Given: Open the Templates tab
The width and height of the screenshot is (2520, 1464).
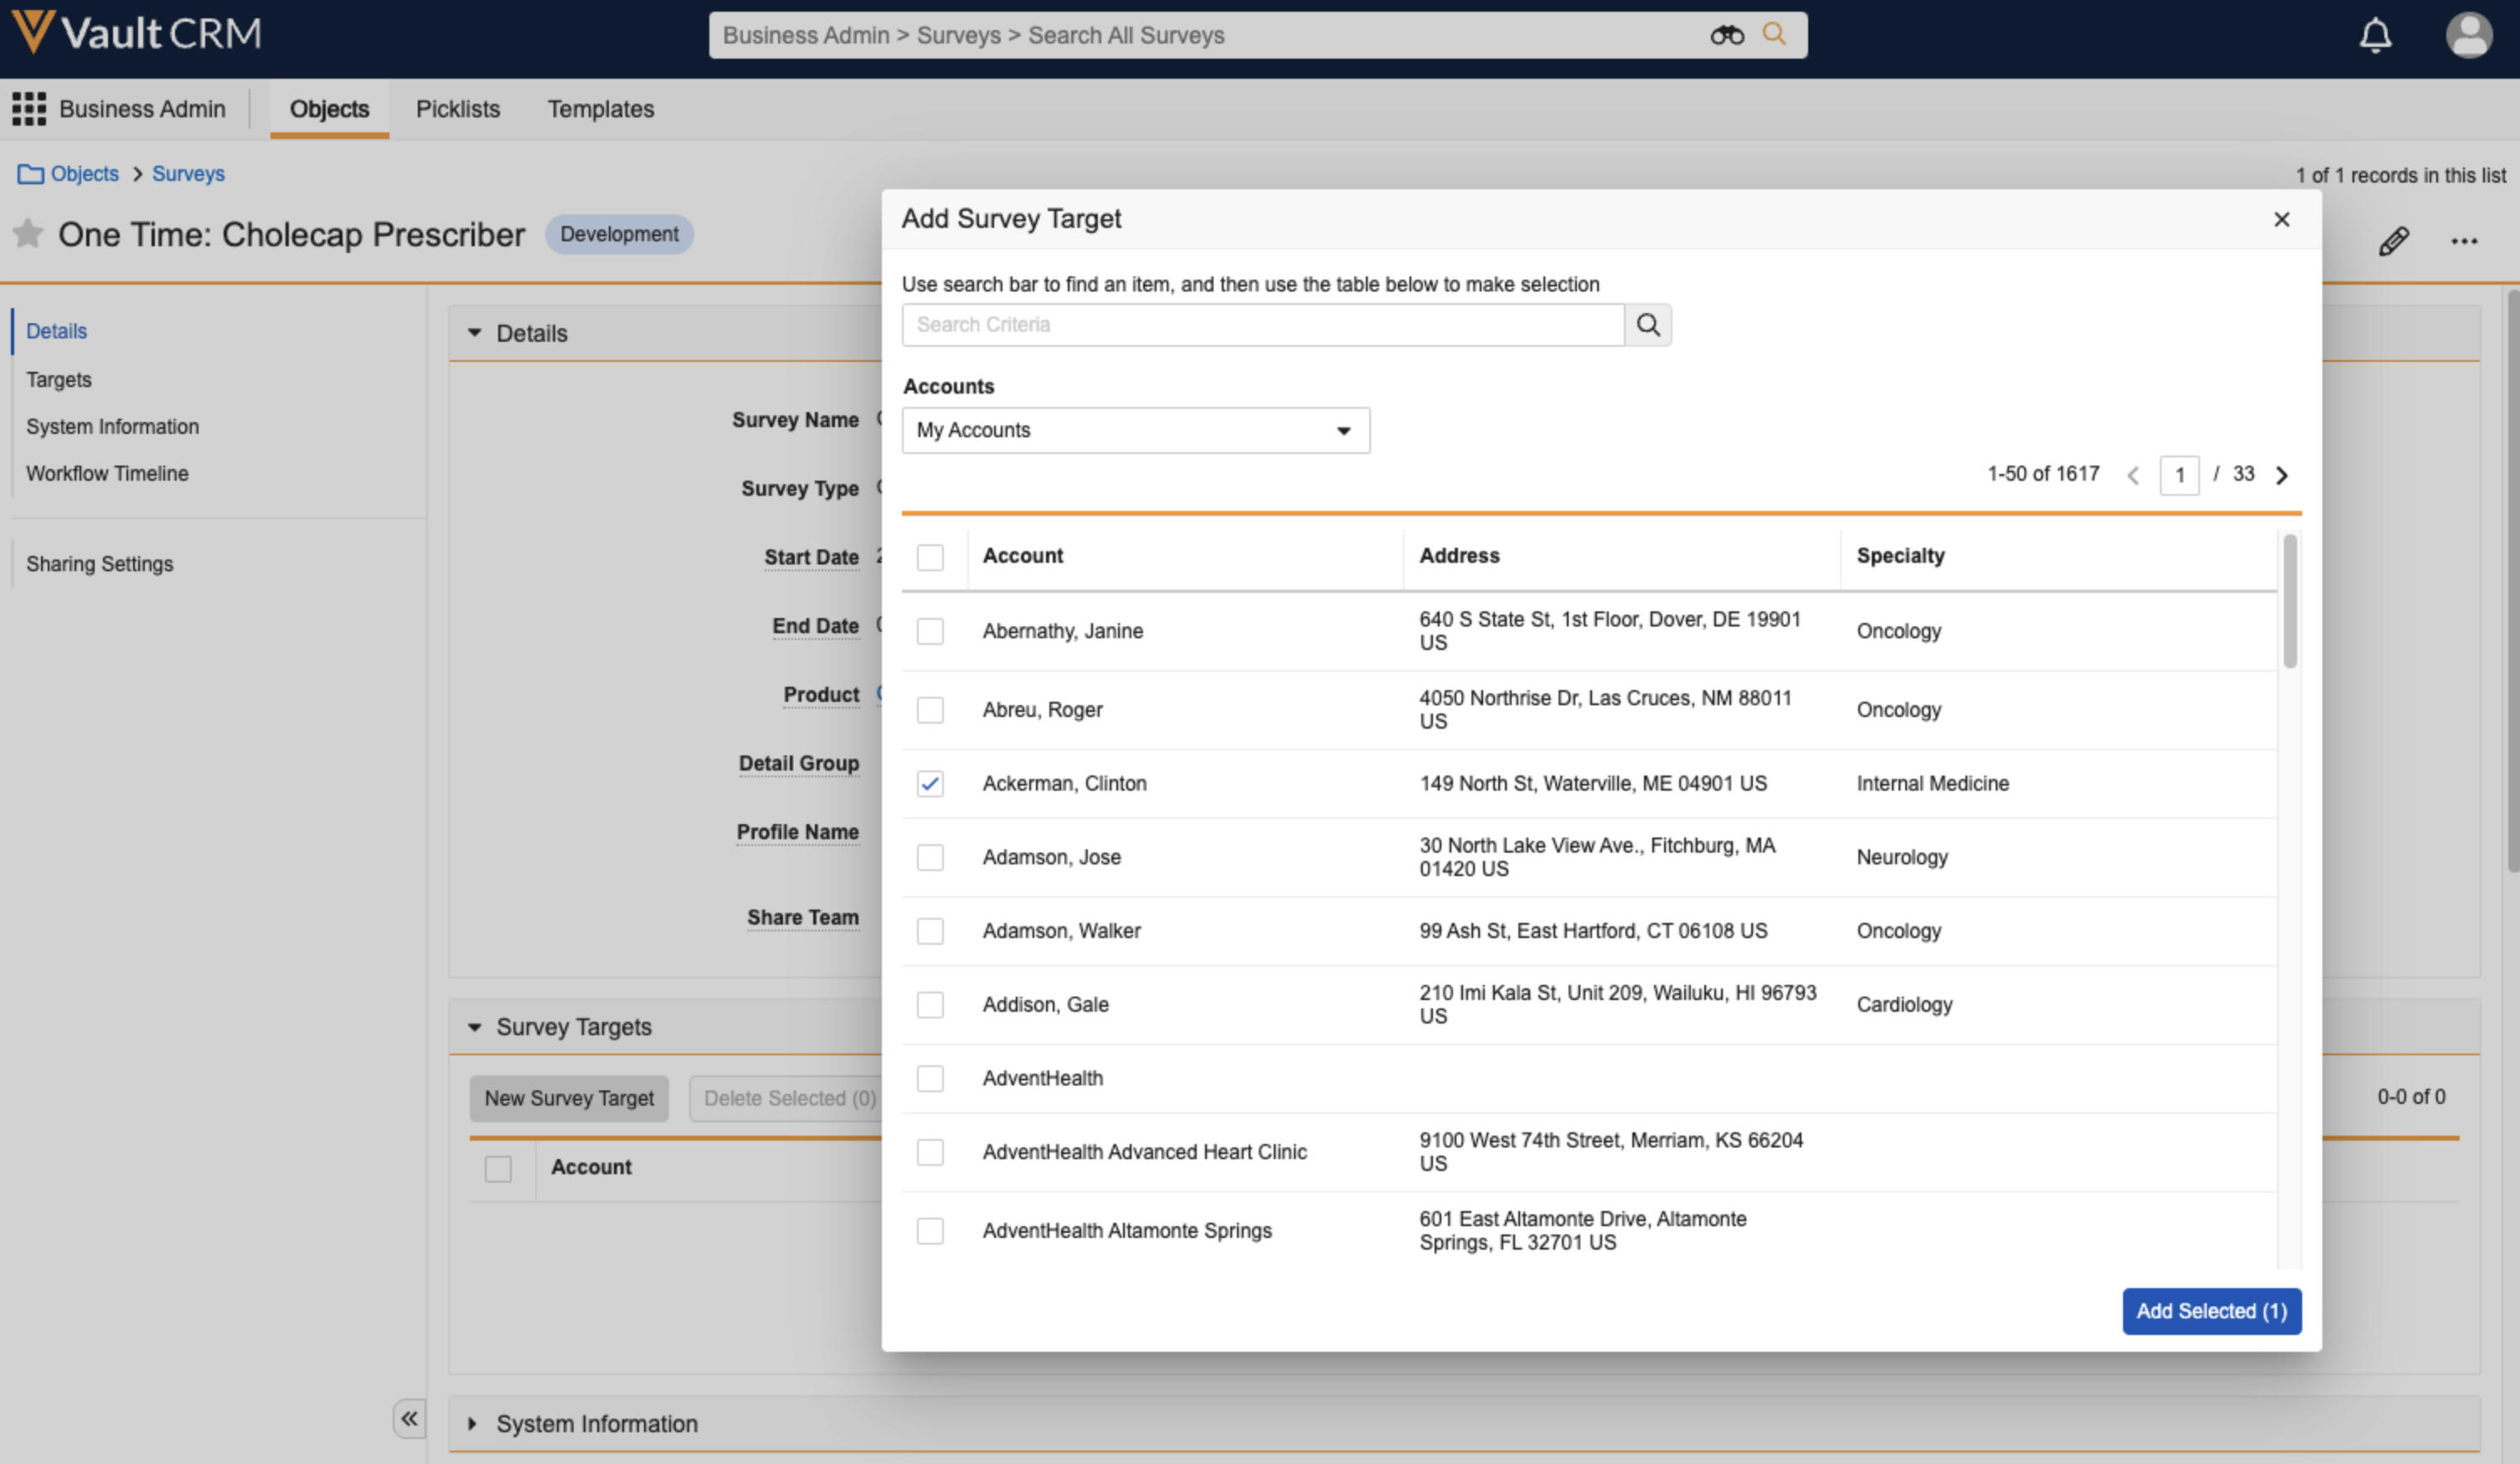Looking at the screenshot, I should pyautogui.click(x=600, y=109).
